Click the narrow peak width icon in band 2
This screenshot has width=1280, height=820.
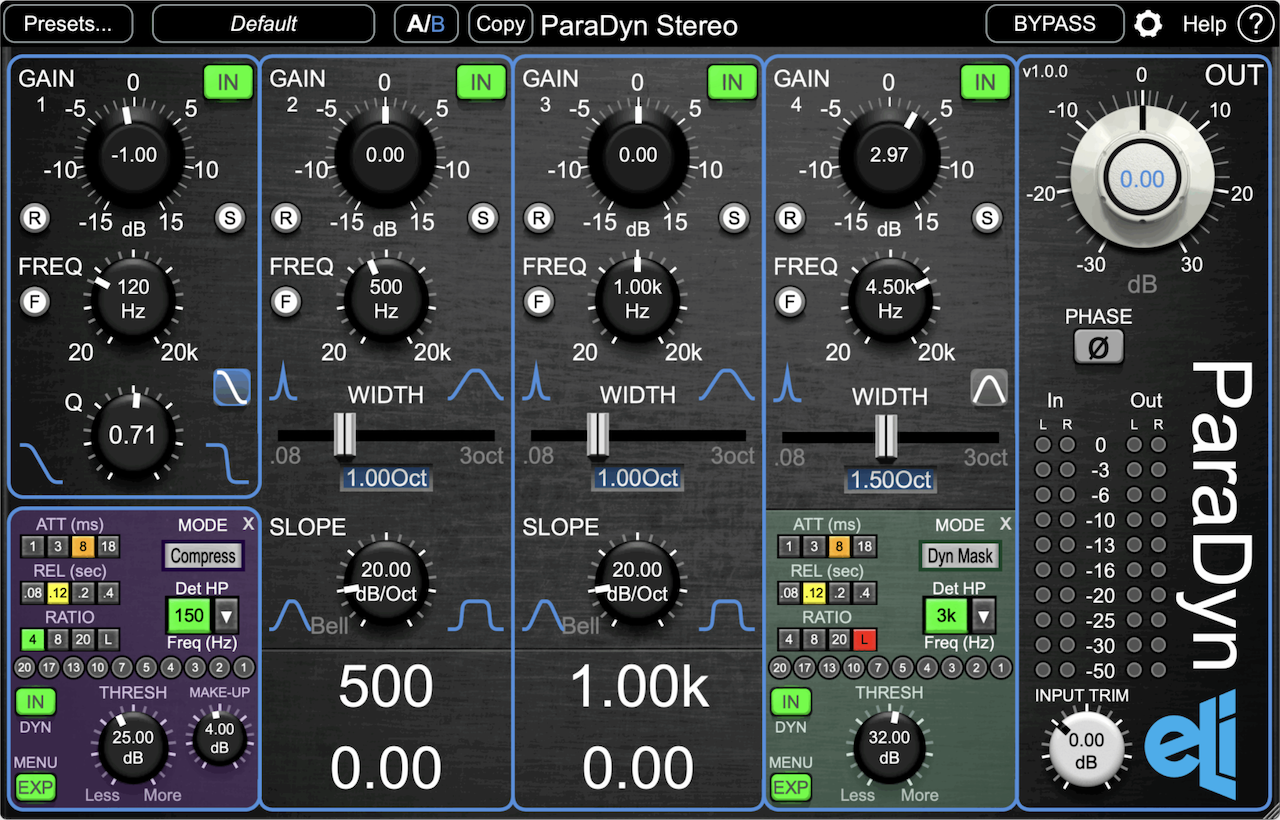click(284, 383)
